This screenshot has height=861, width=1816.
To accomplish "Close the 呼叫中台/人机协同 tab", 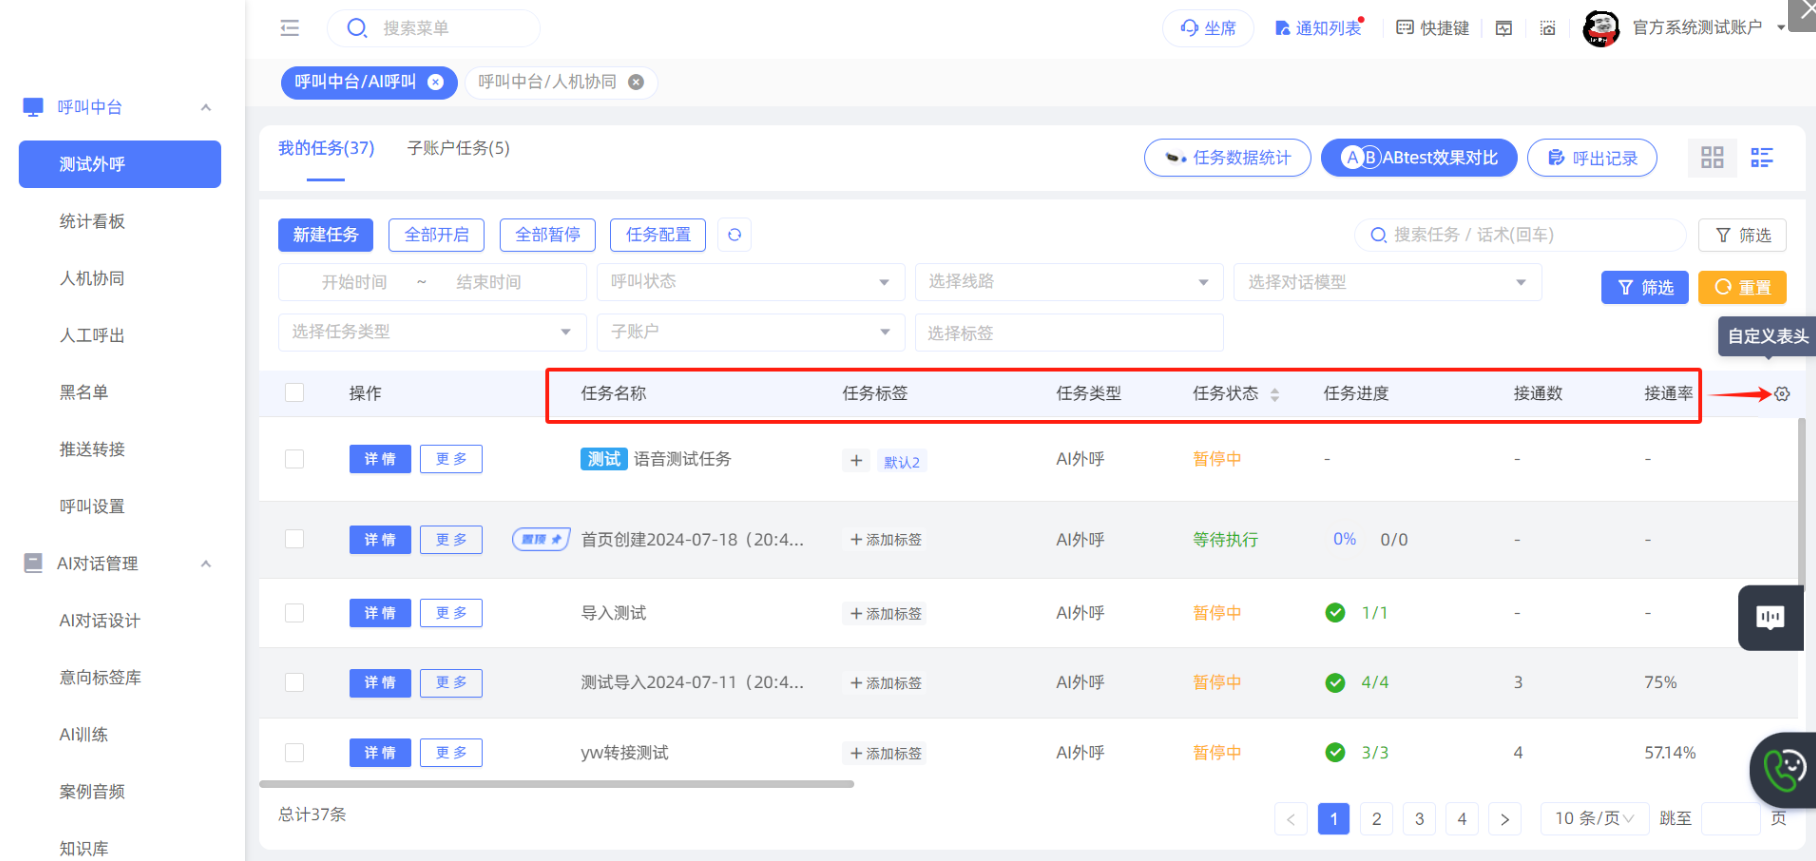I will pyautogui.click(x=636, y=82).
